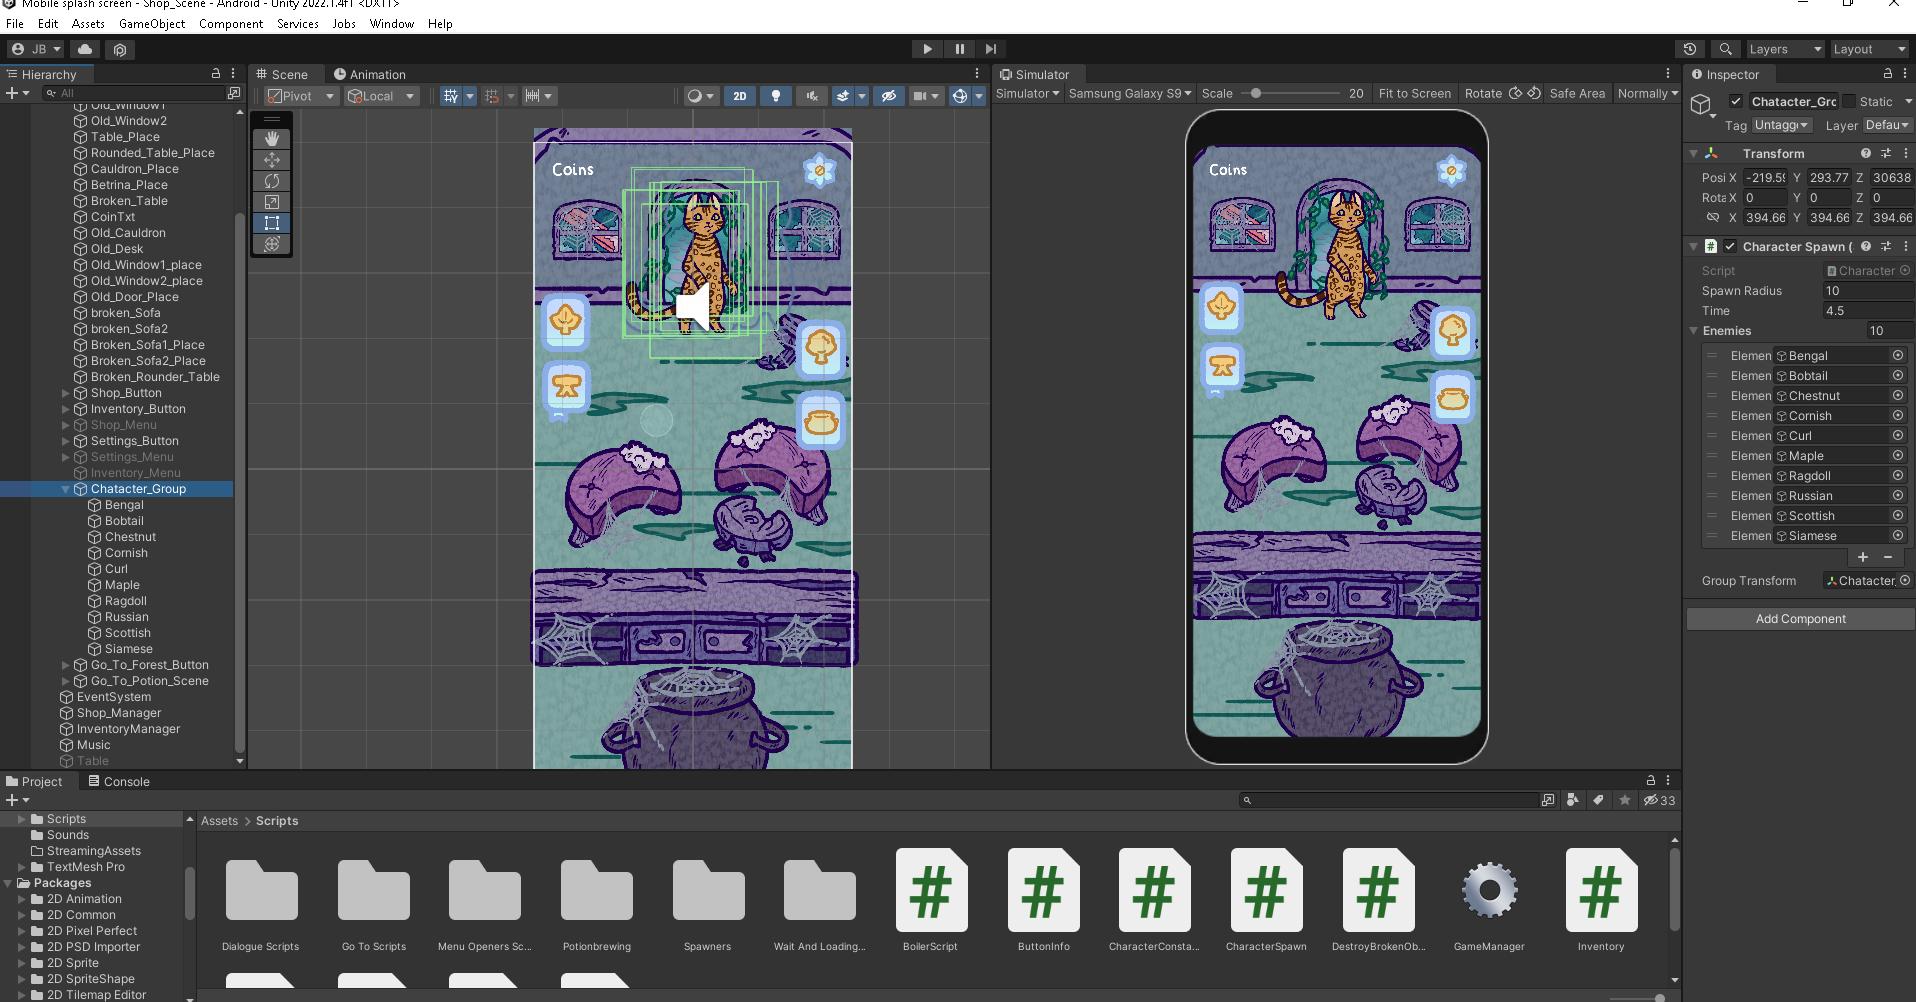The height and width of the screenshot is (1002, 1916).
Task: Open the Layer Default dropdown in Inspector
Action: point(1887,125)
